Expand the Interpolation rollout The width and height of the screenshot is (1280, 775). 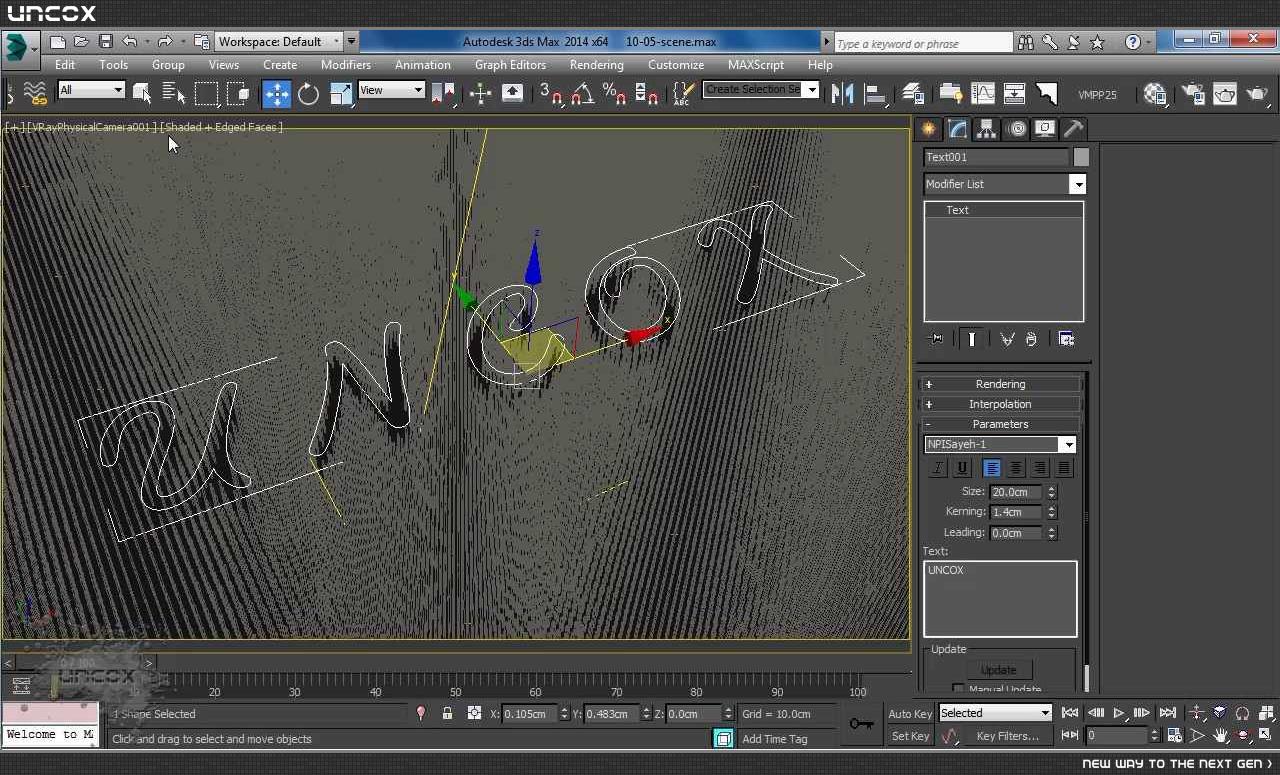[1000, 404]
